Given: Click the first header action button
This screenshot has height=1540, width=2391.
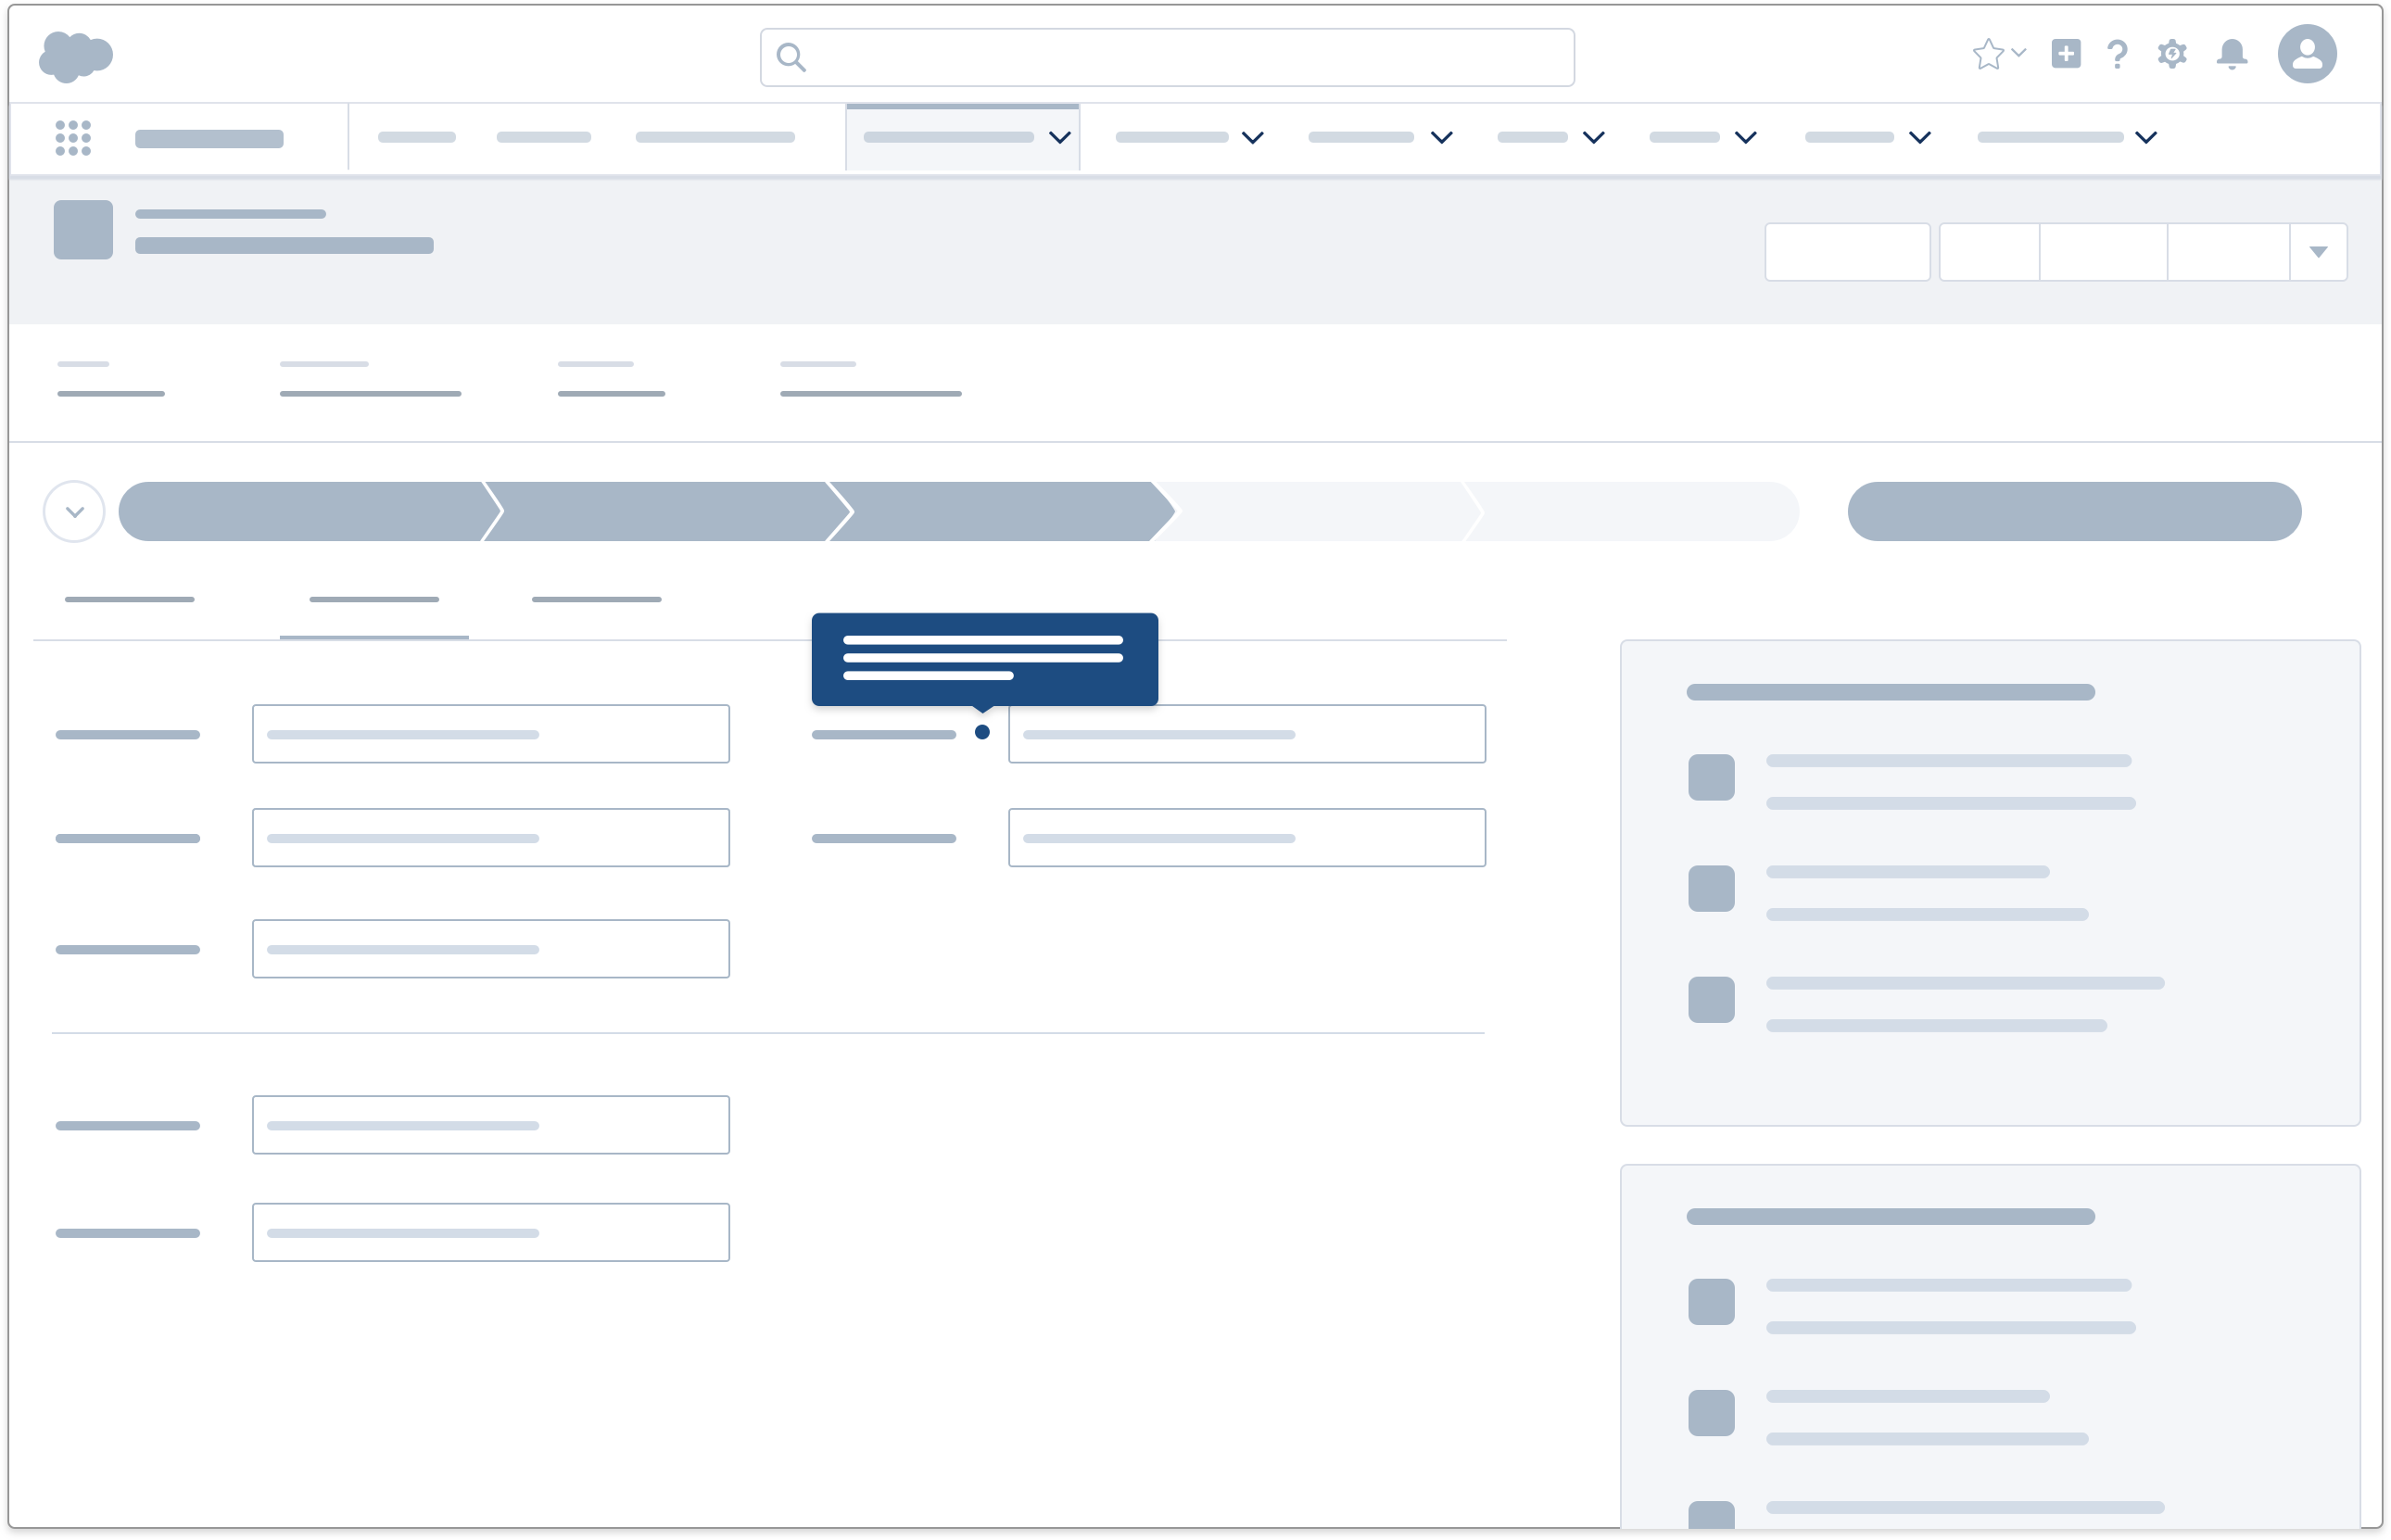Looking at the screenshot, I should coord(1846,252).
